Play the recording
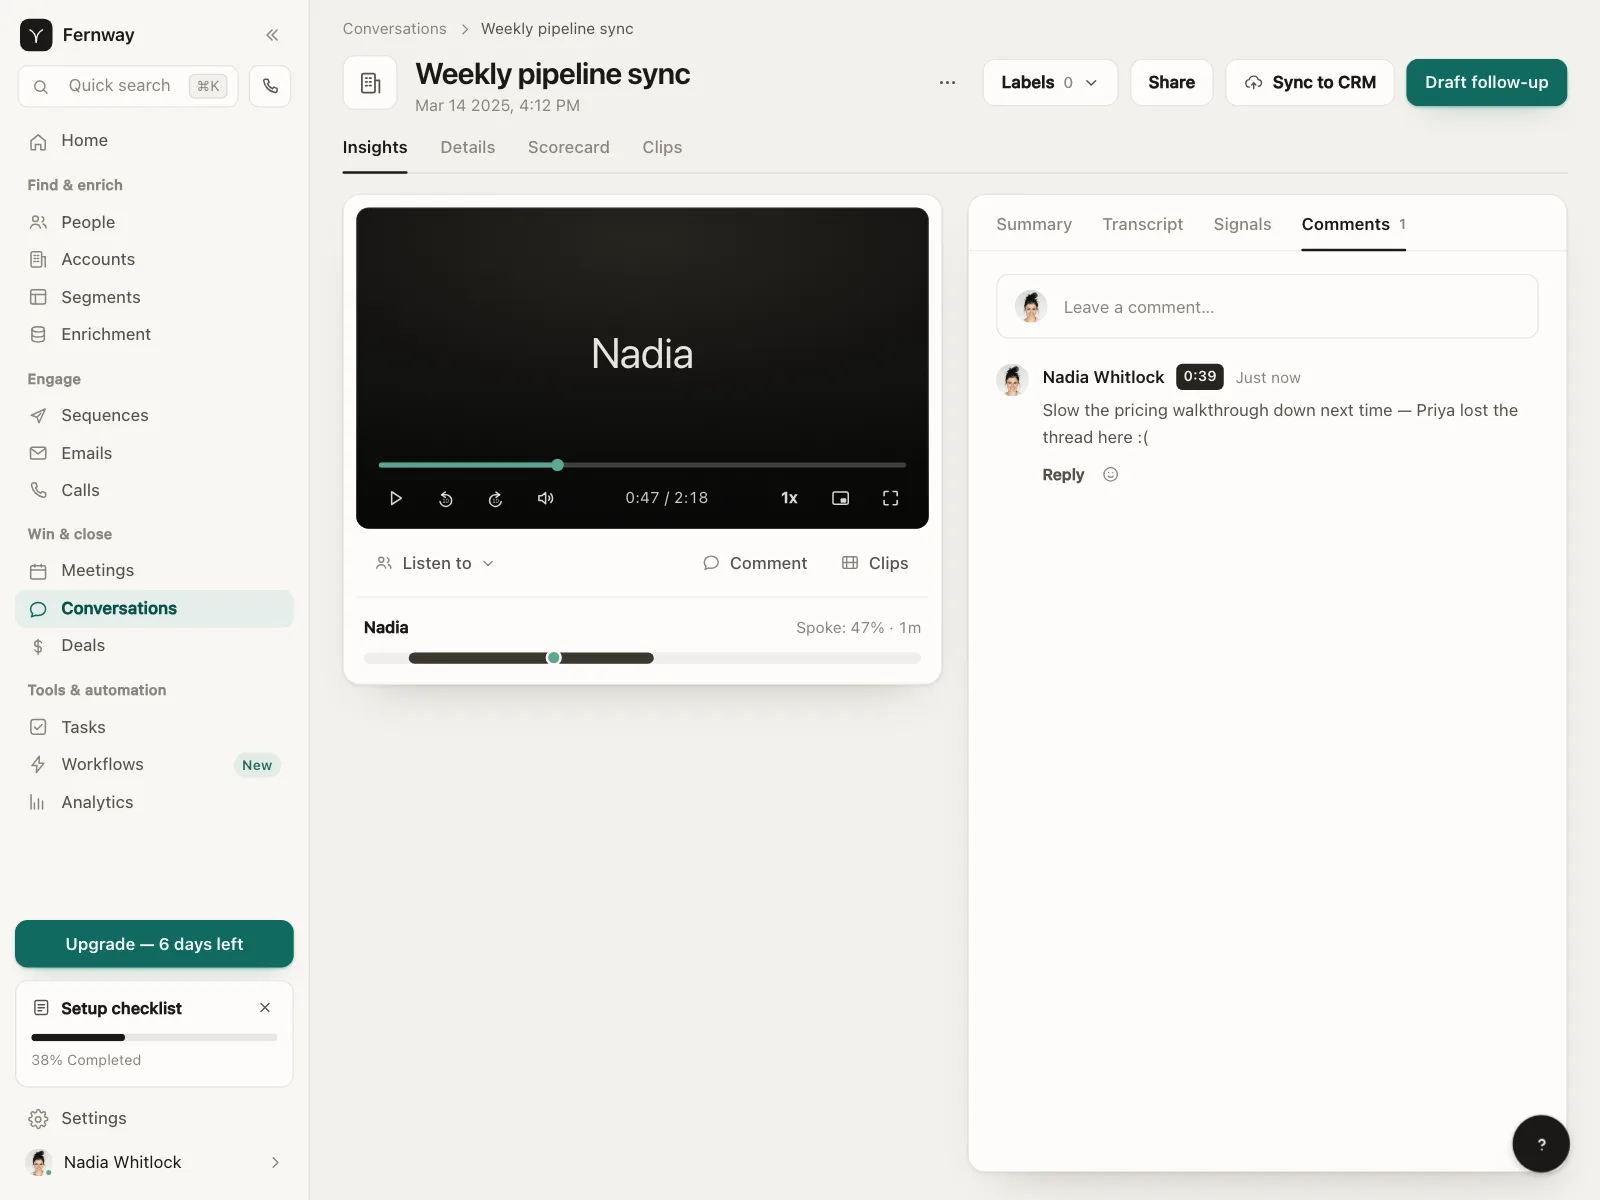The height and width of the screenshot is (1200, 1600). point(396,498)
